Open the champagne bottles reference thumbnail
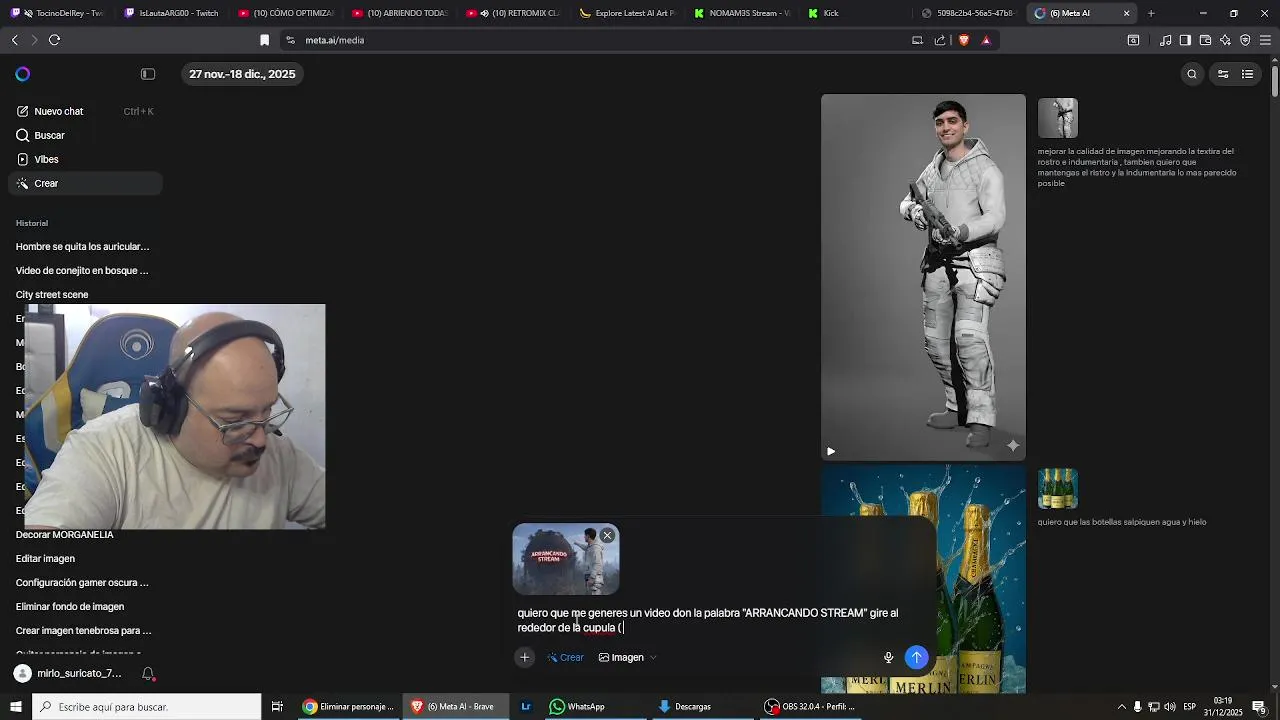The width and height of the screenshot is (1280, 720). [x=1058, y=489]
